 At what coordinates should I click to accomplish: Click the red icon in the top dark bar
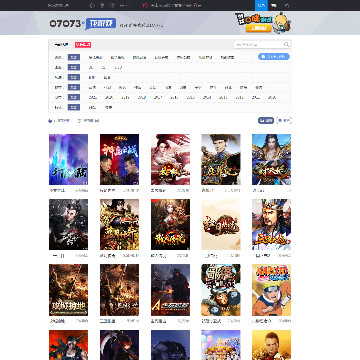click(x=145, y=5)
